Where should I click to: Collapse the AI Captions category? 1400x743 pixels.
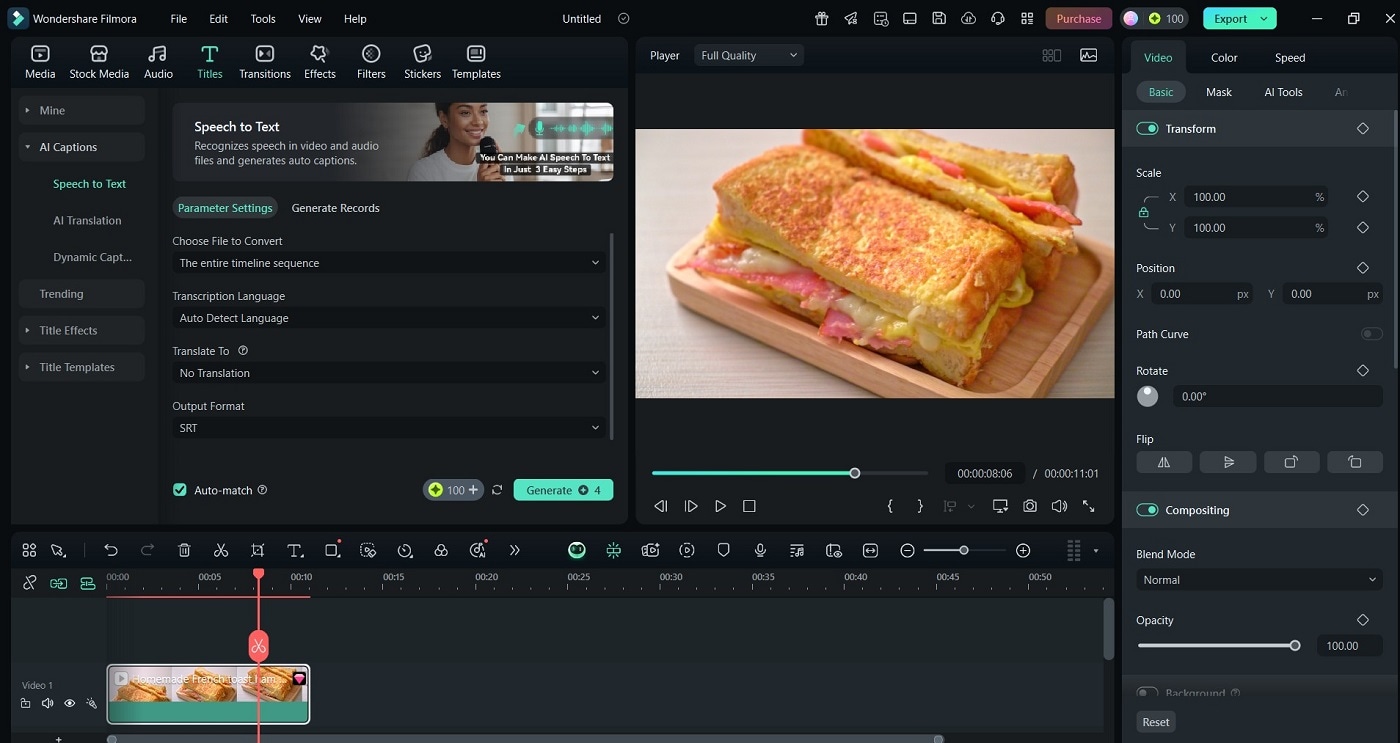pos(81,147)
